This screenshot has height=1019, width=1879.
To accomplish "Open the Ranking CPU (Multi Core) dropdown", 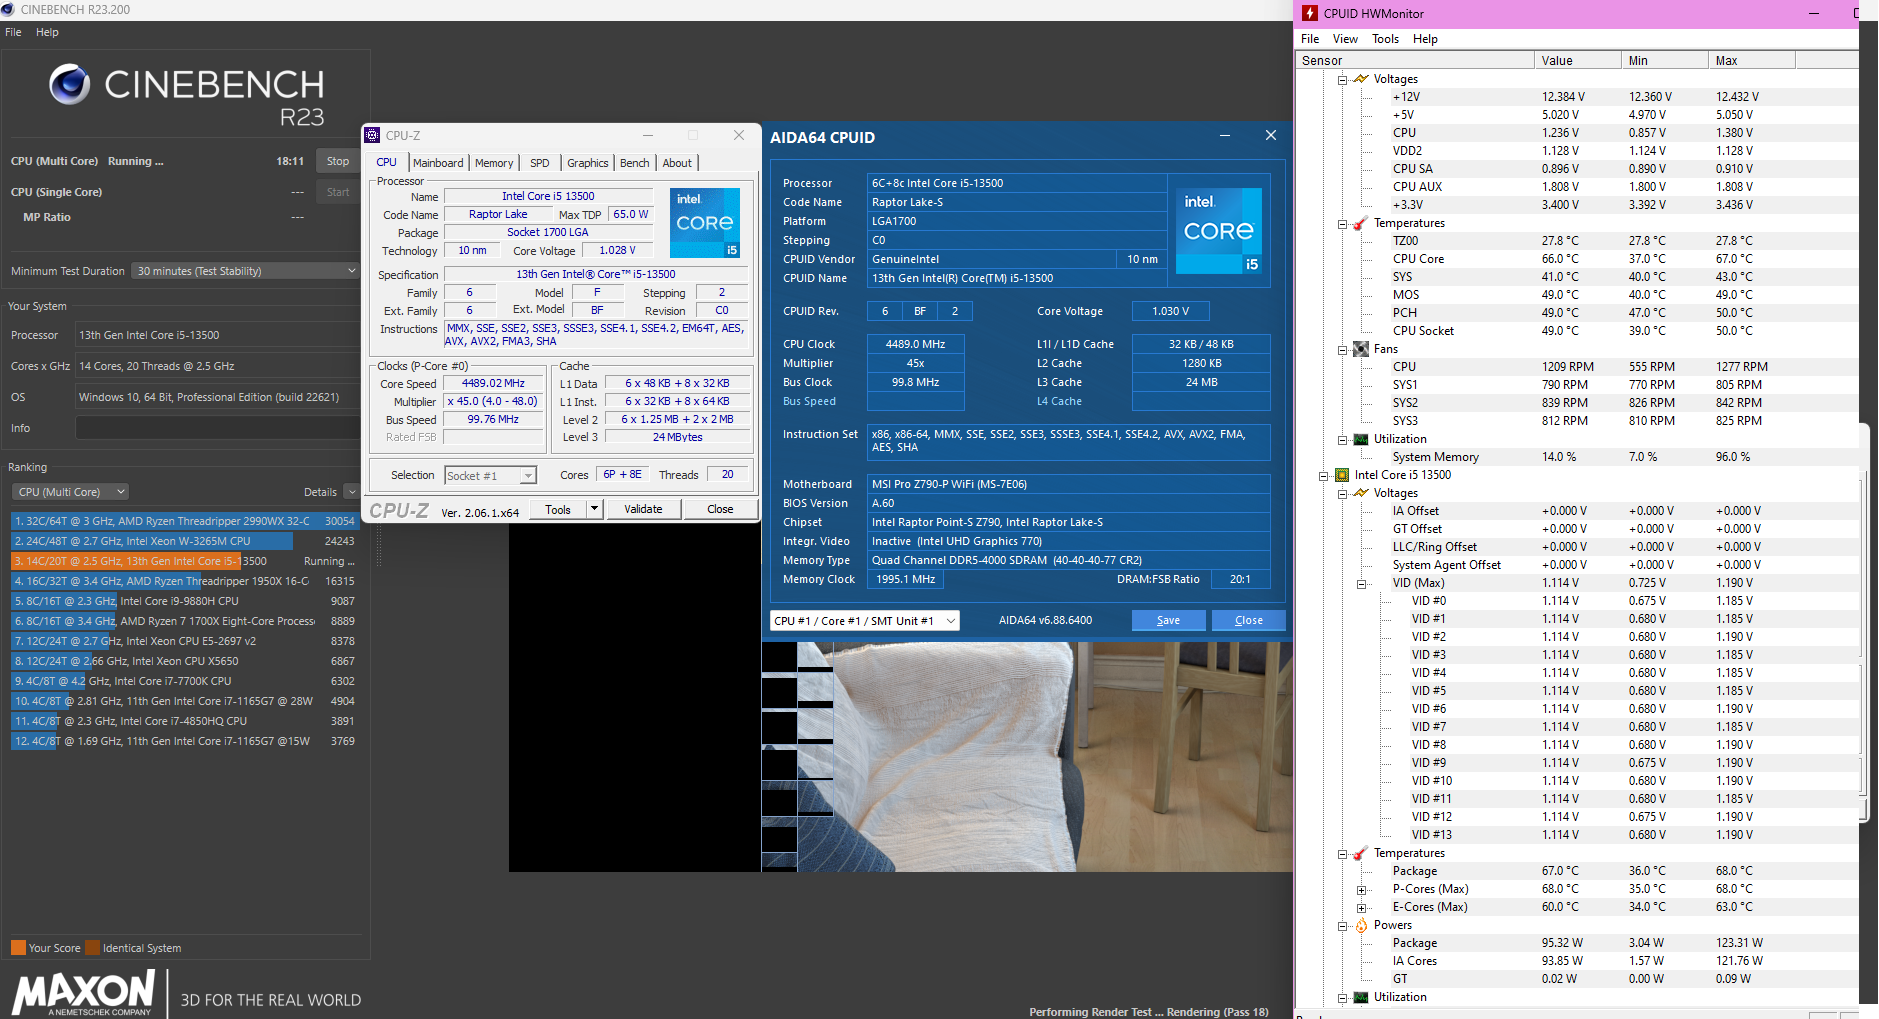I will pos(70,492).
